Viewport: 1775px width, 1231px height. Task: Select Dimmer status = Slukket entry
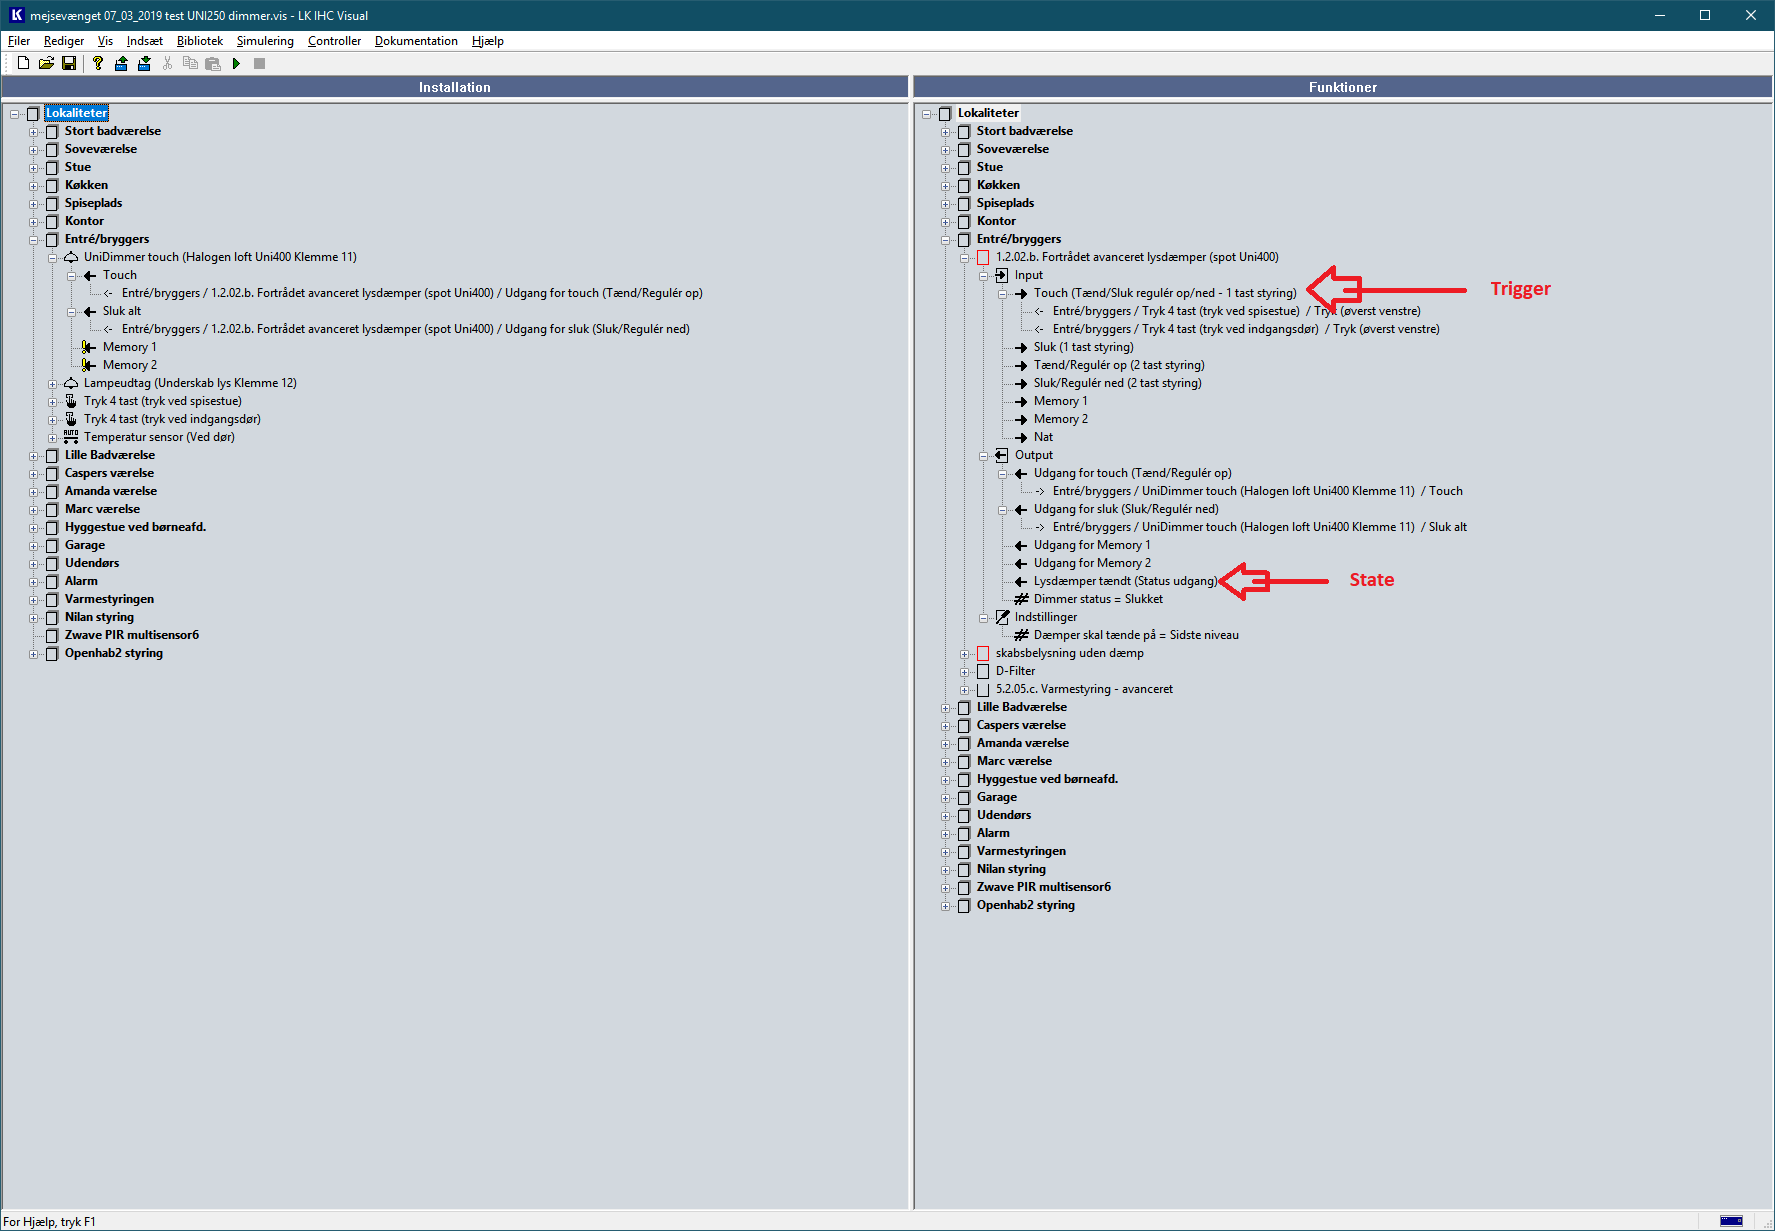click(1097, 599)
